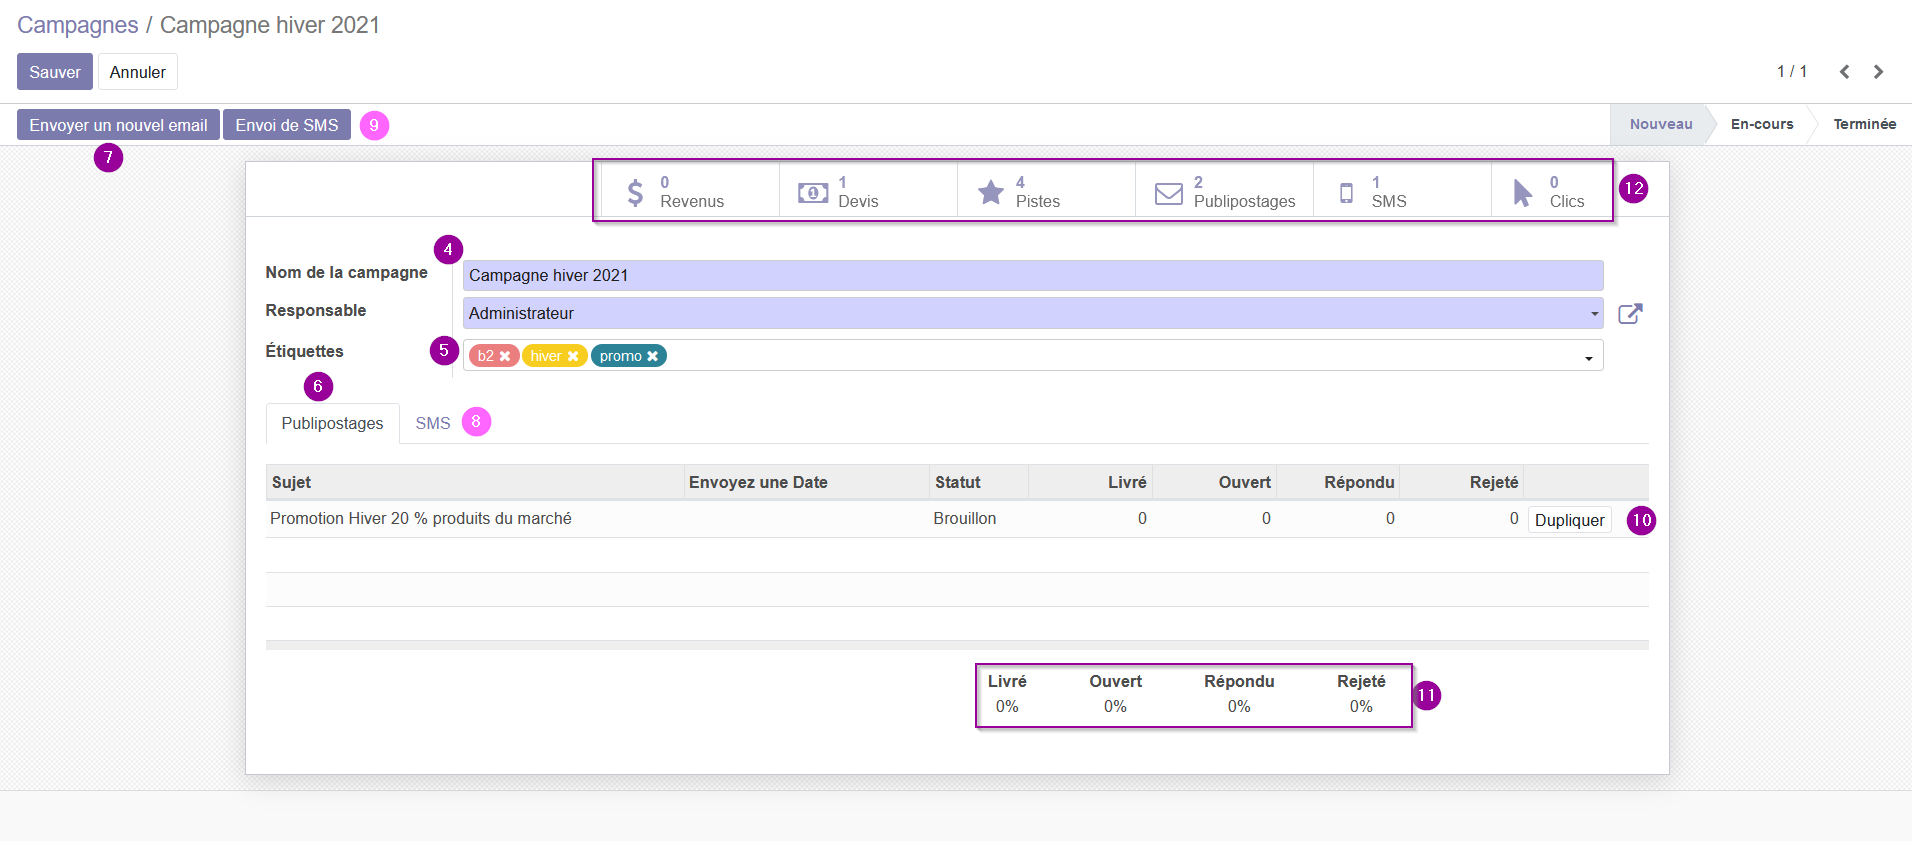The image size is (1912, 841).
Task: Switch to the SMS tab
Action: [433, 424]
